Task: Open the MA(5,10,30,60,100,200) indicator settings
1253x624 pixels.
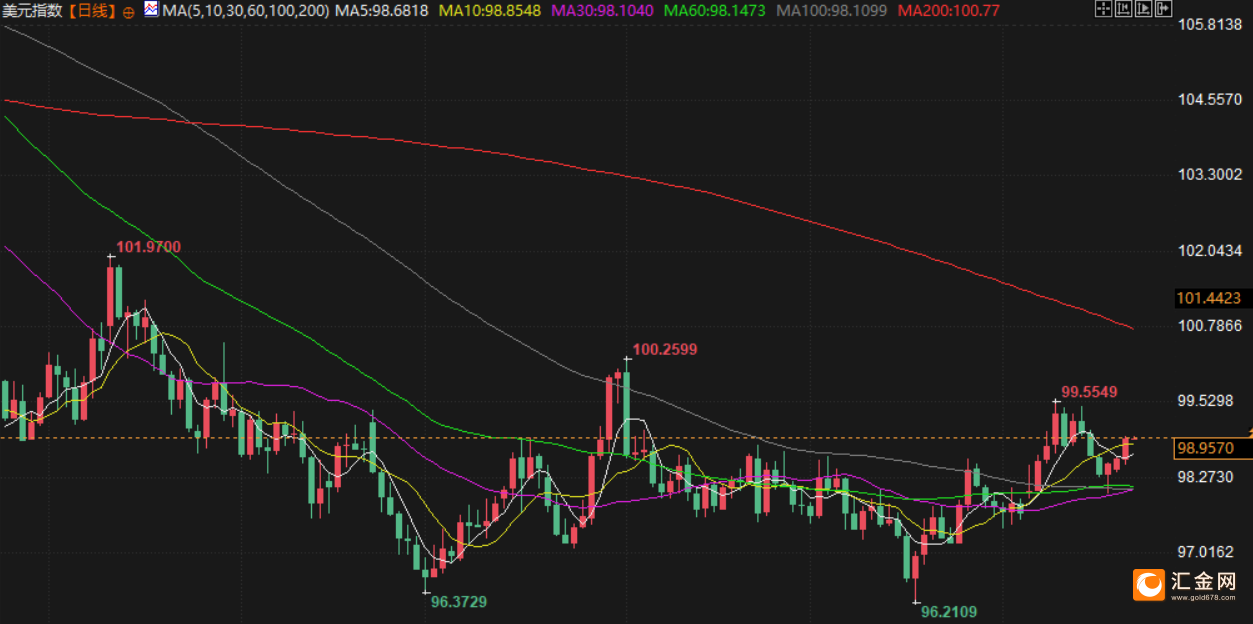Action: pos(244,11)
